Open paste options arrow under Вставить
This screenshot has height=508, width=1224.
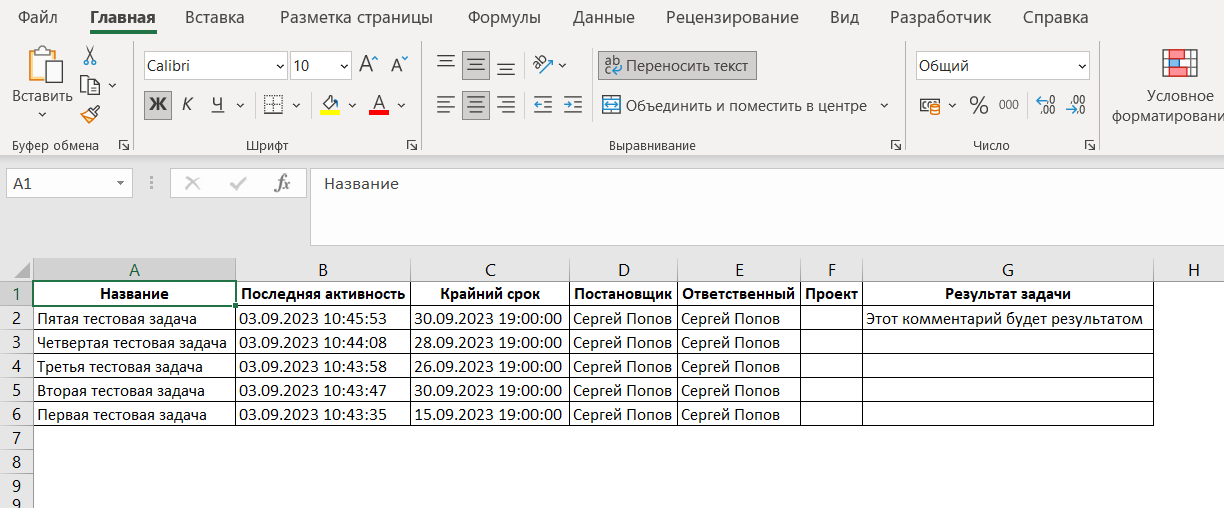[x=43, y=116]
